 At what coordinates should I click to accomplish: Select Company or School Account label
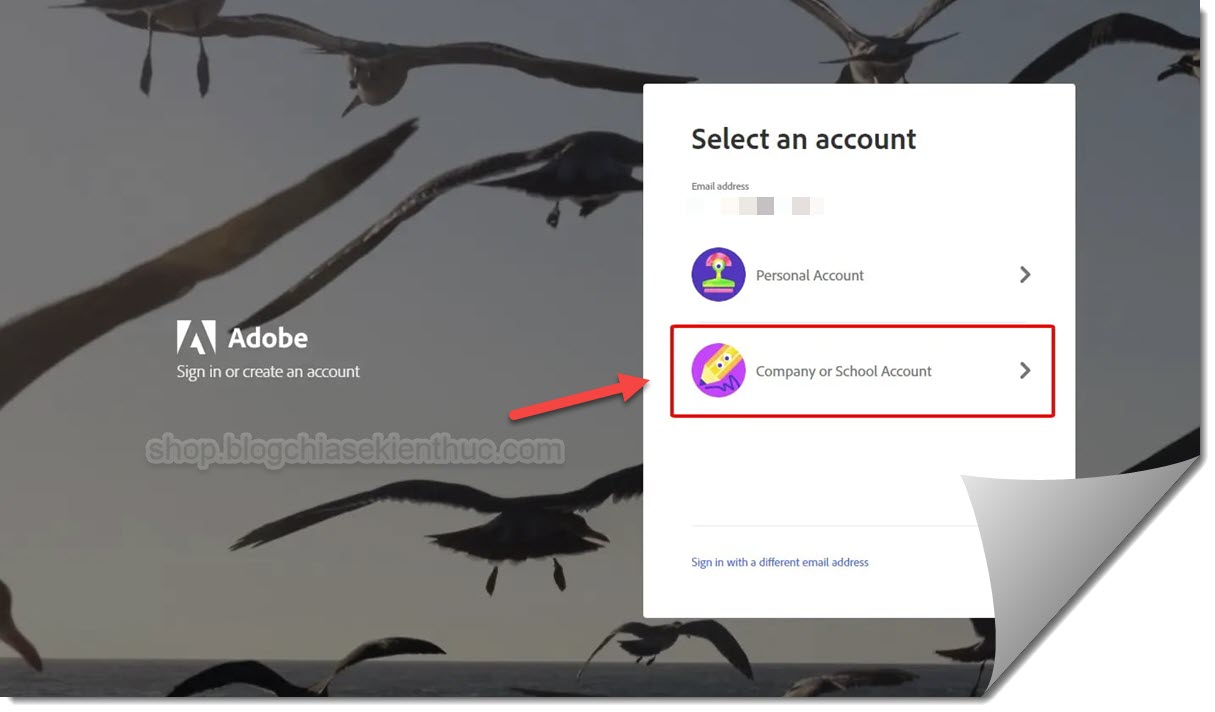843,371
